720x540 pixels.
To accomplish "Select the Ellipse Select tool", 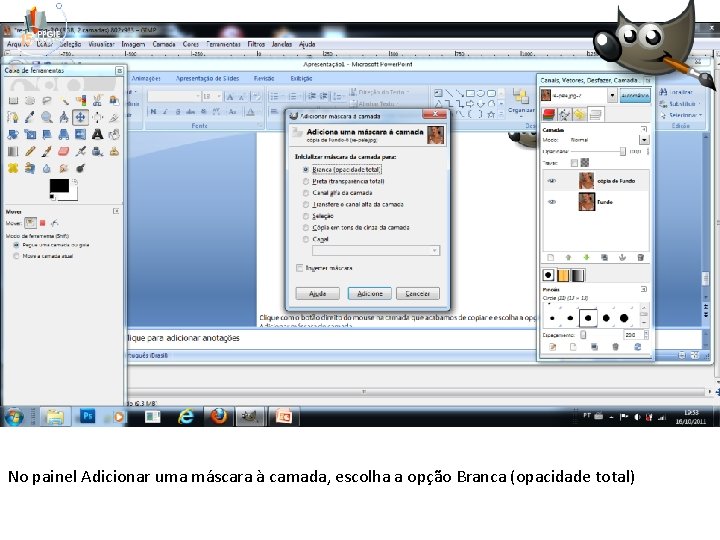I will point(30,101).
